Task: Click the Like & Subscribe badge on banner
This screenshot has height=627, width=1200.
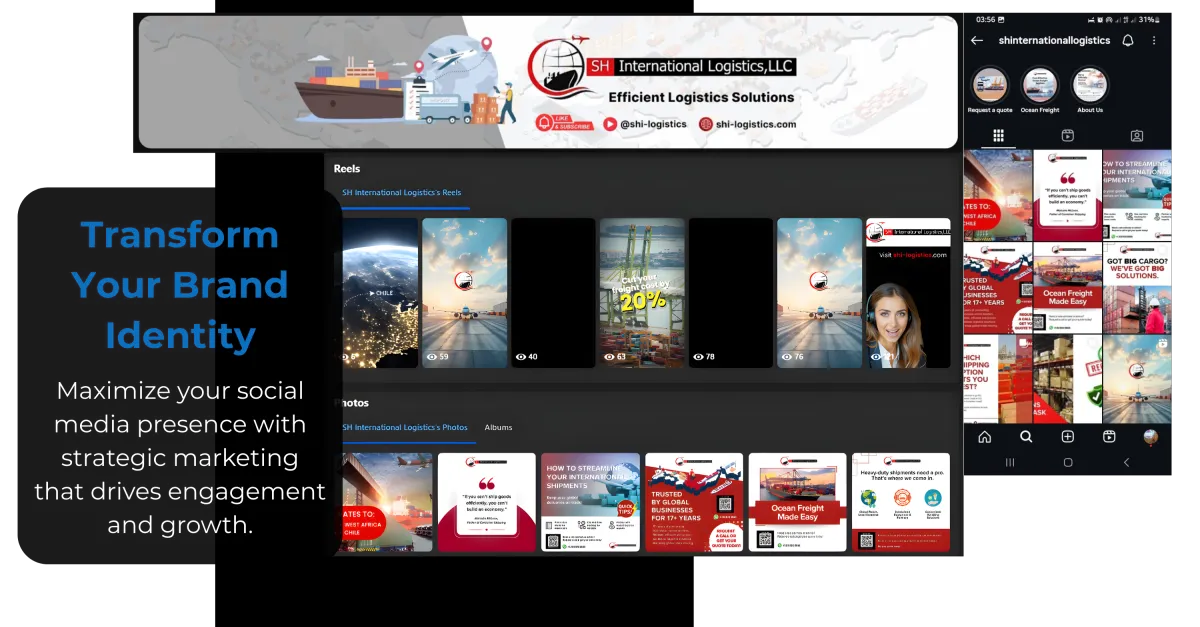Action: [563, 123]
